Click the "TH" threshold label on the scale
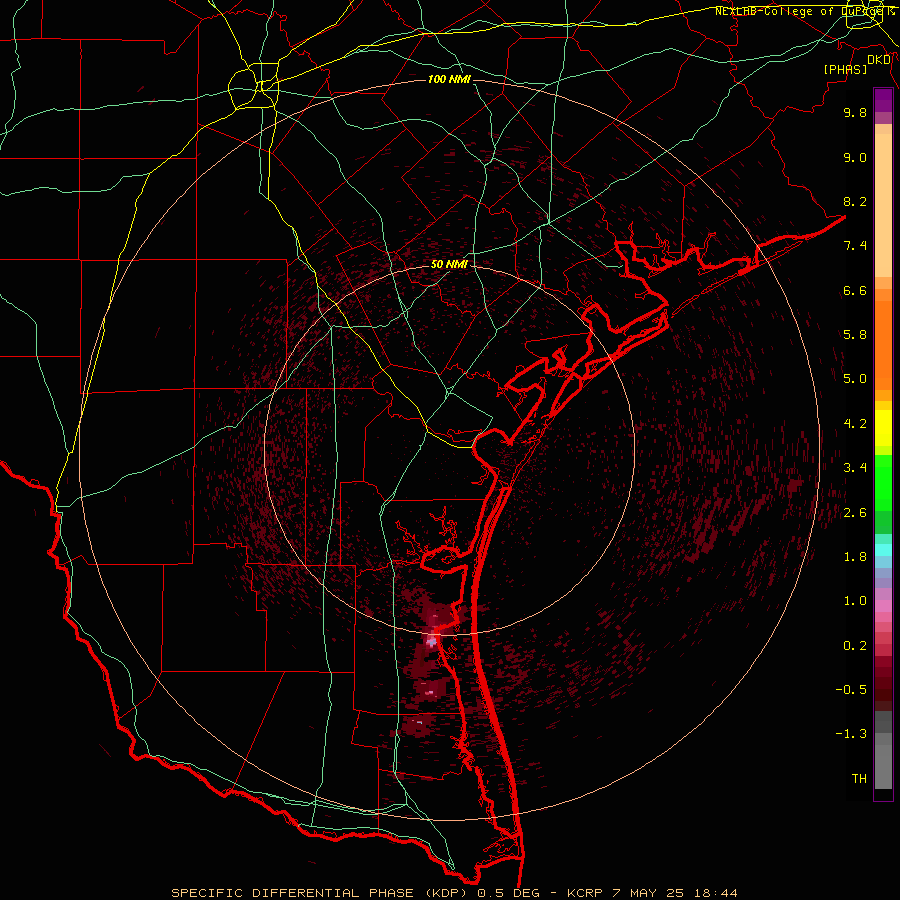 point(859,779)
